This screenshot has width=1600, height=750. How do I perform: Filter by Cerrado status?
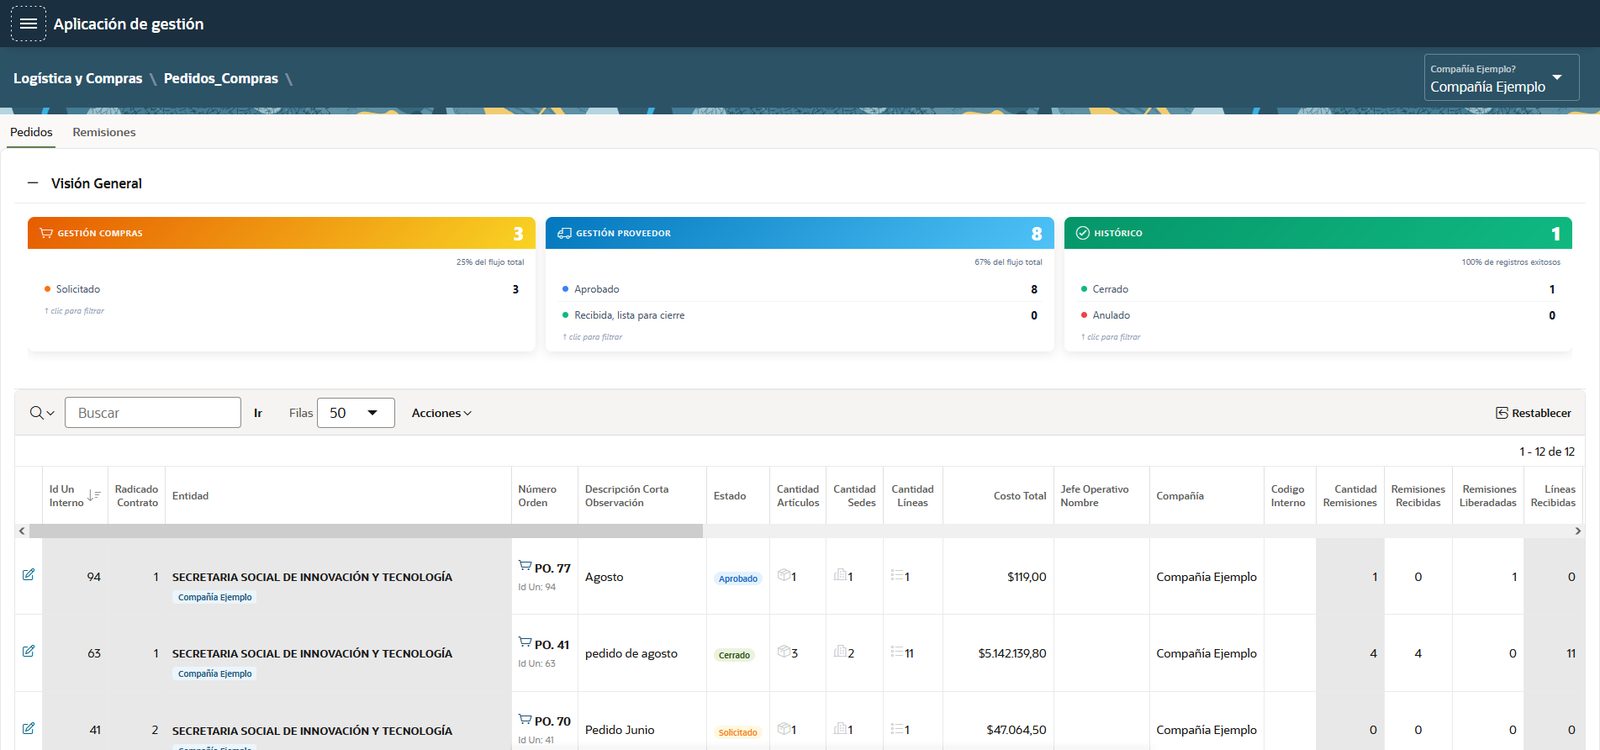tap(1318, 289)
